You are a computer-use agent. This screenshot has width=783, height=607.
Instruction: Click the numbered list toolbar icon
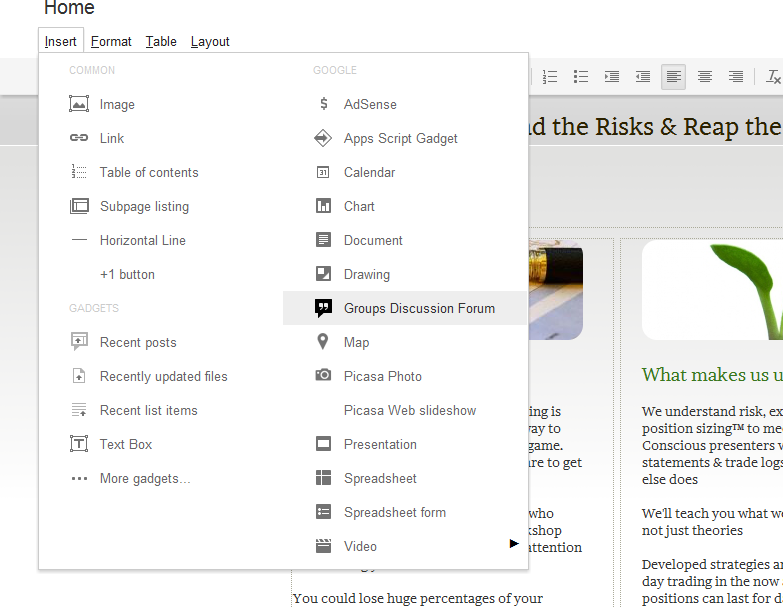[550, 76]
